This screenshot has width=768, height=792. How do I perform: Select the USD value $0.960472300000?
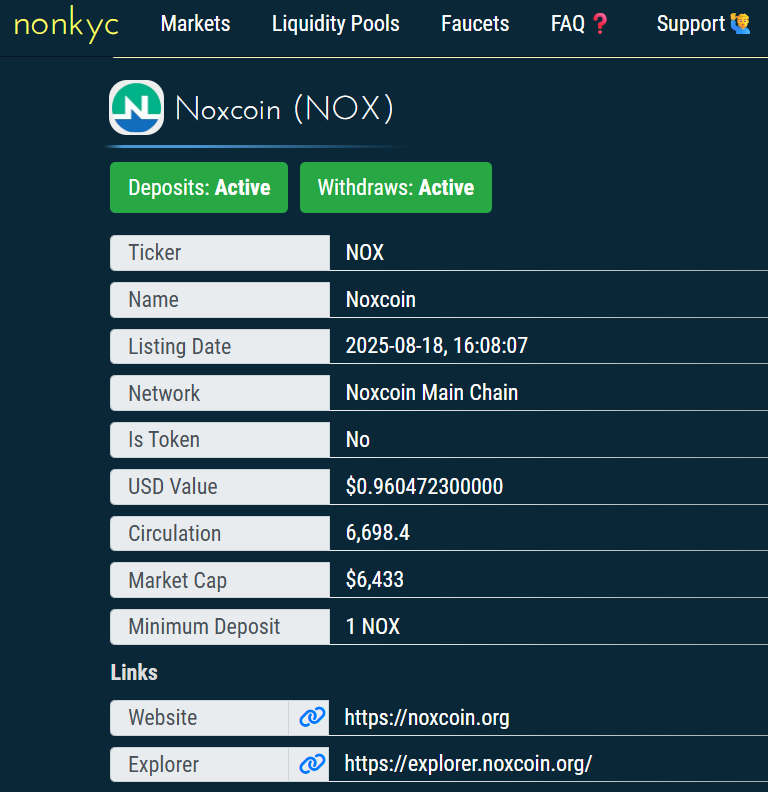pos(424,486)
